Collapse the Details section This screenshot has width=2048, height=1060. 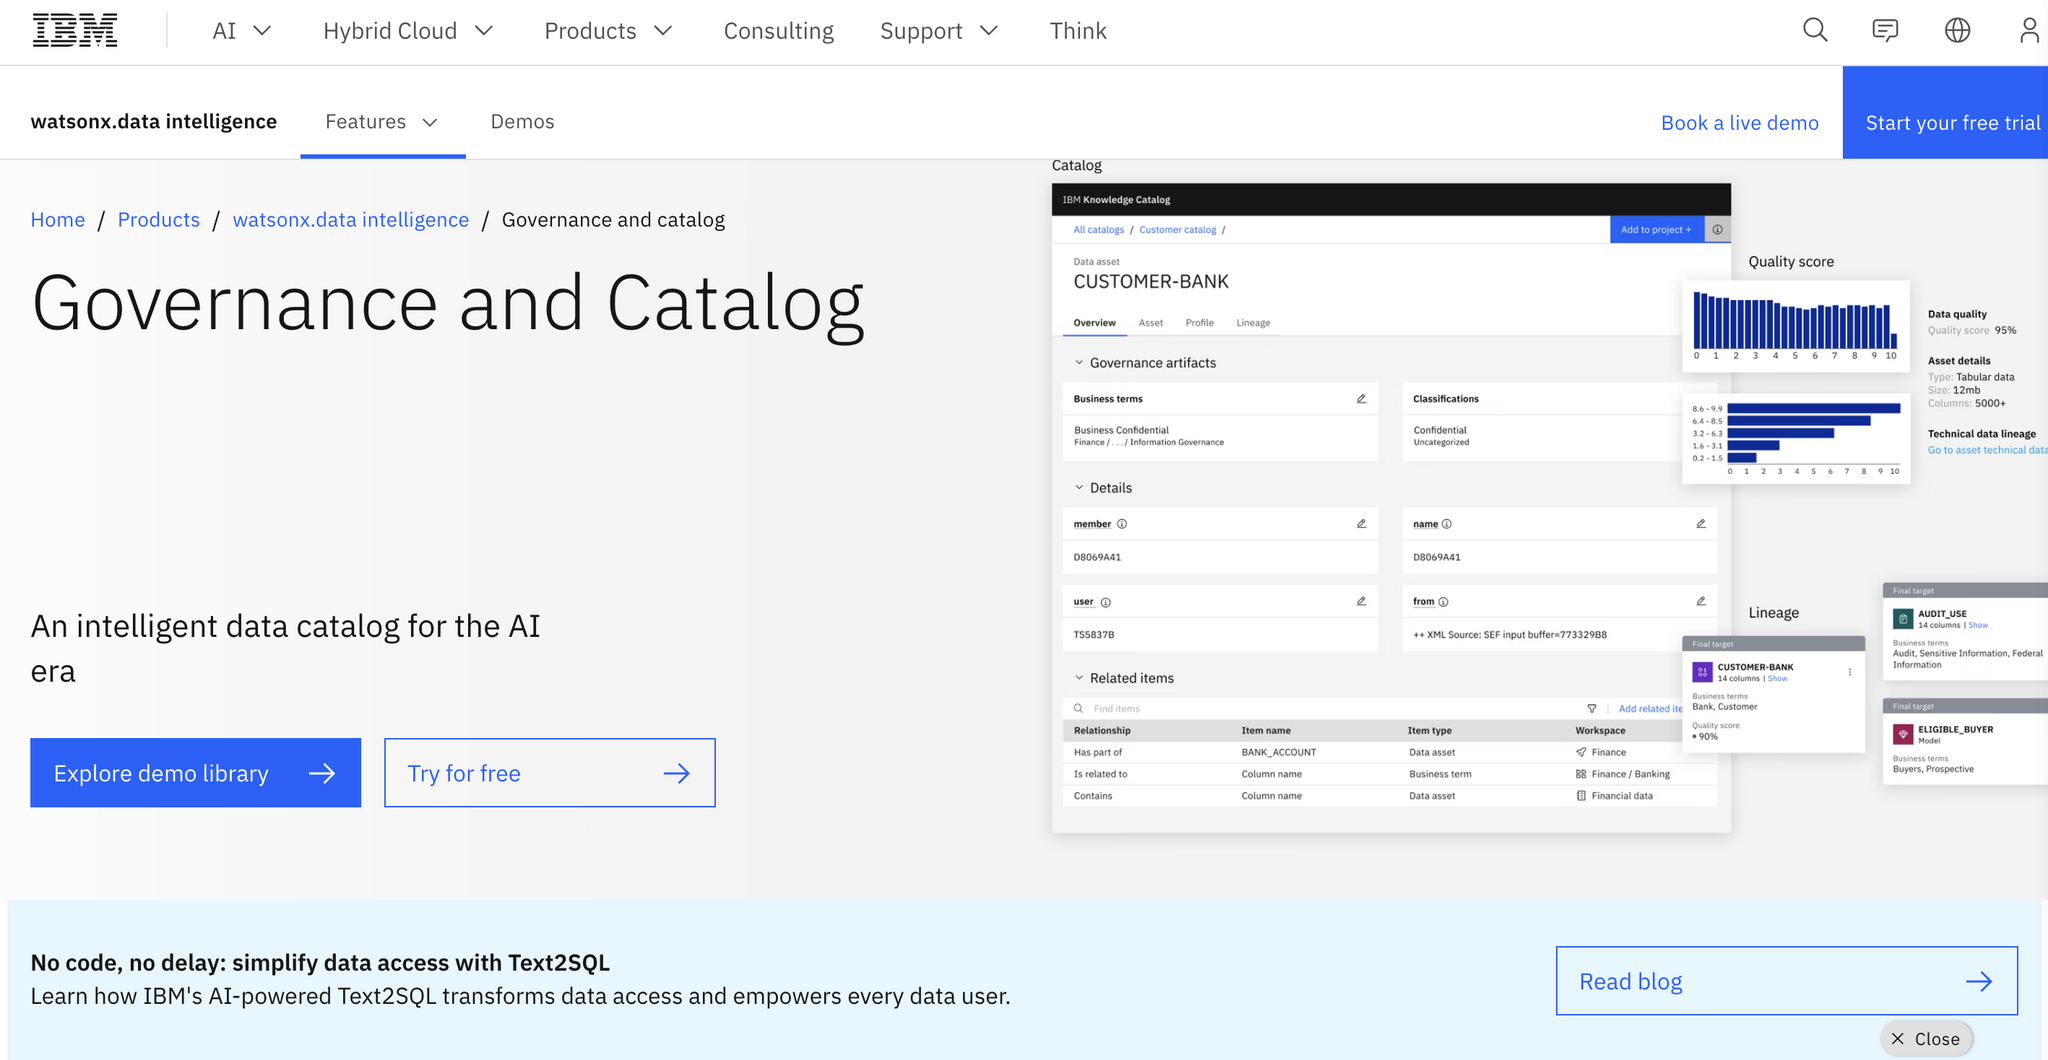click(1079, 487)
